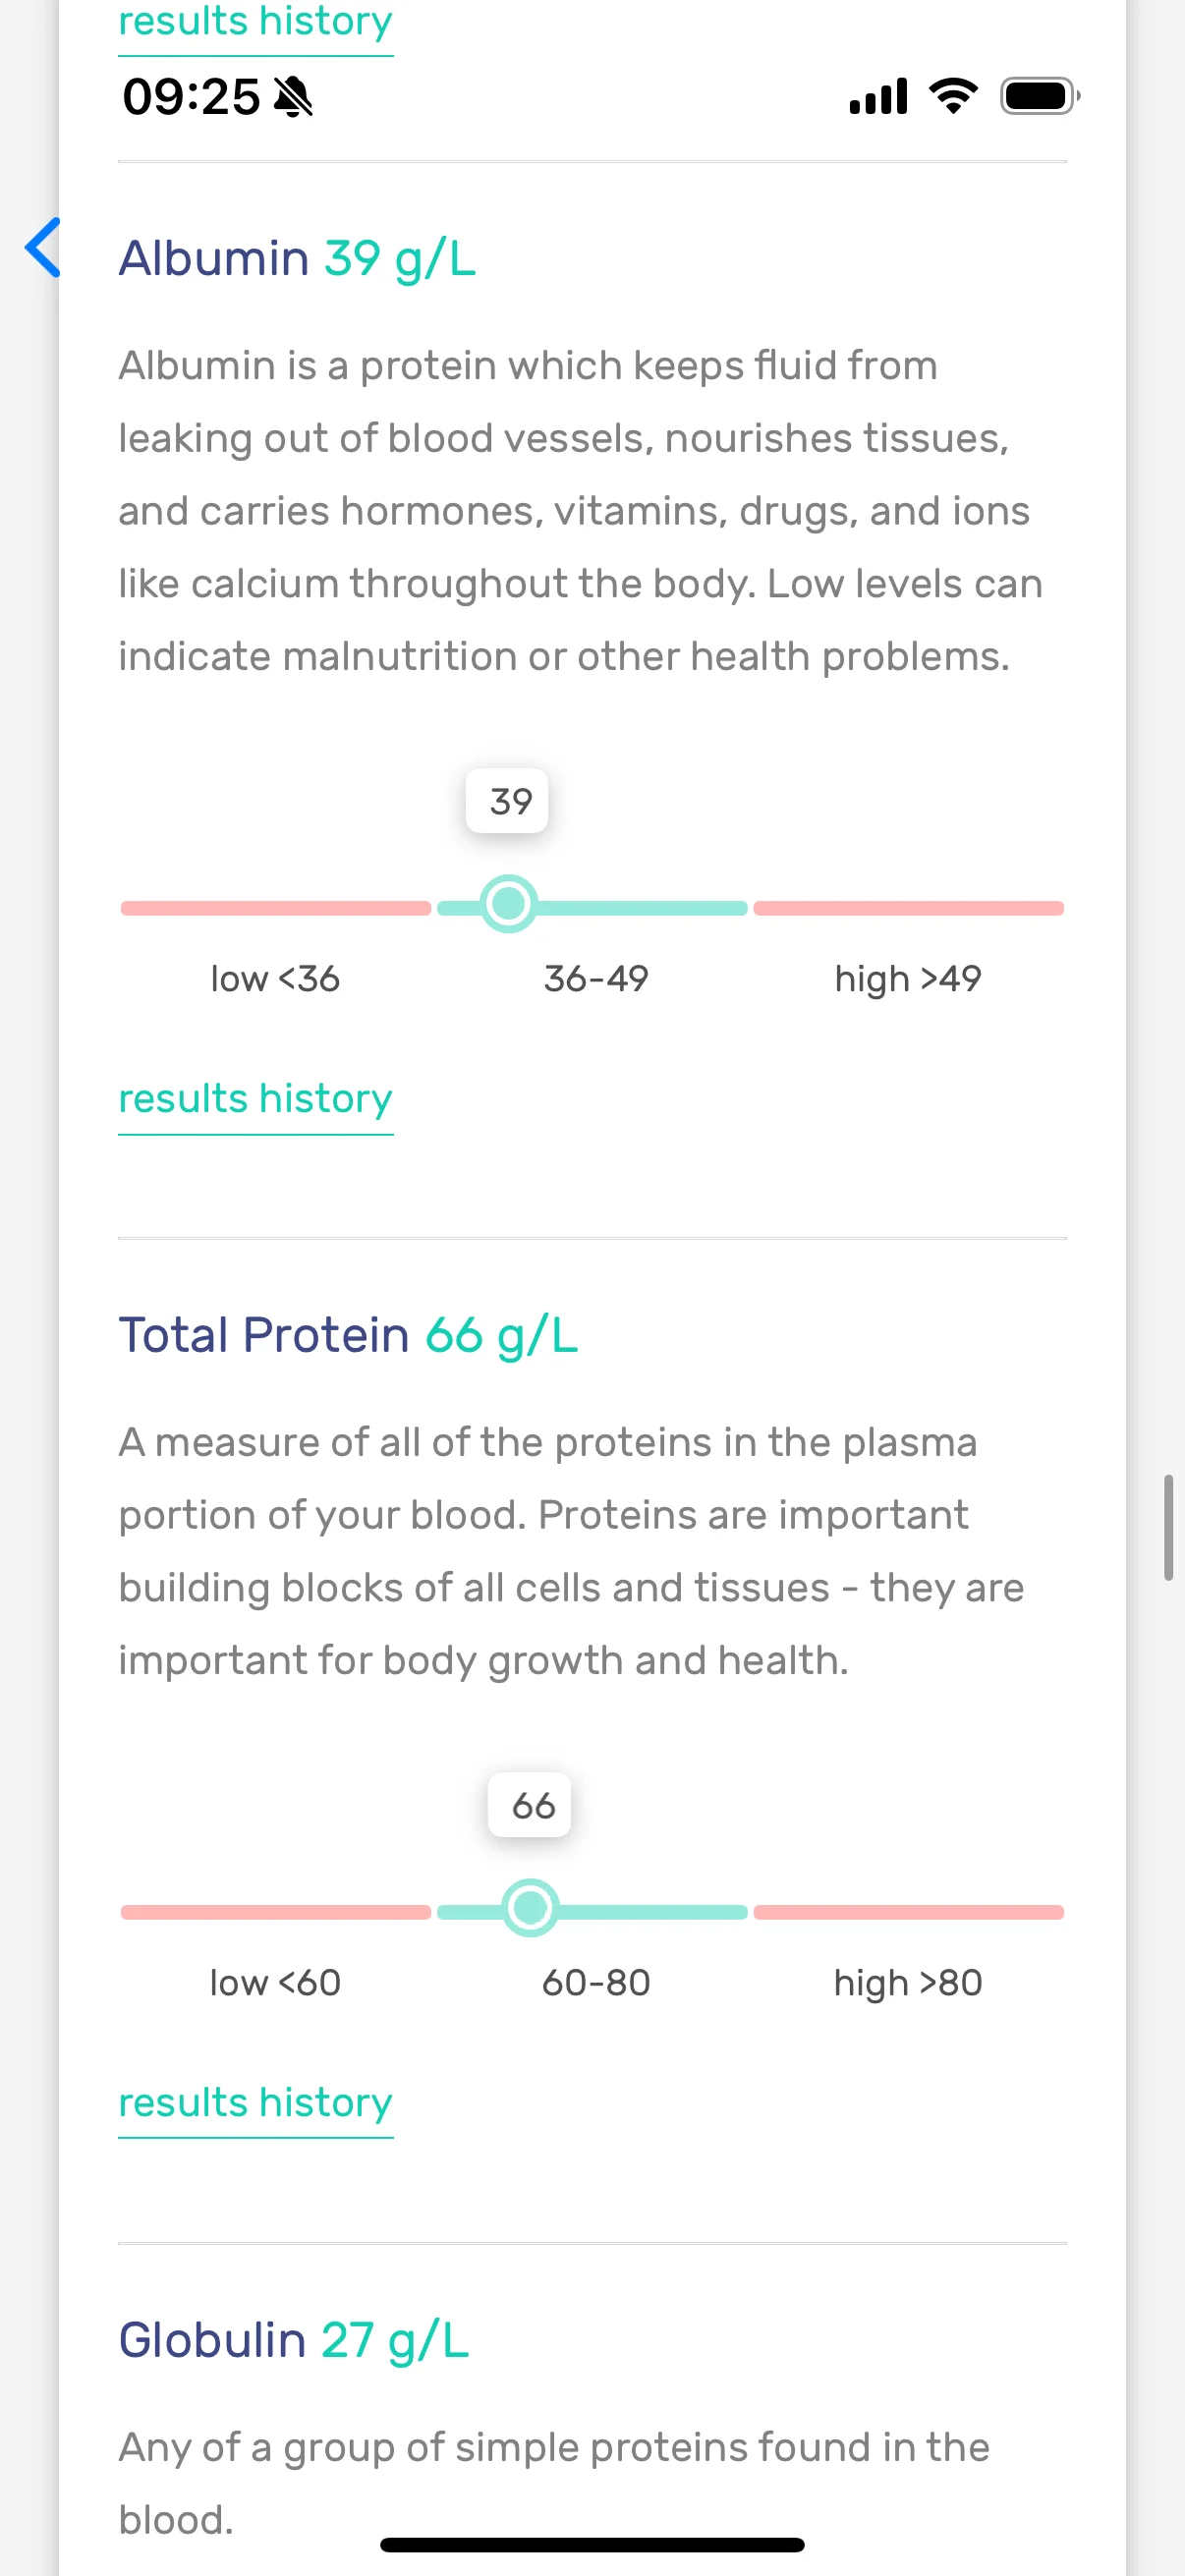Click the Total Protein high >80 range segment
Image resolution: width=1185 pixels, height=2576 pixels.
(x=909, y=1912)
